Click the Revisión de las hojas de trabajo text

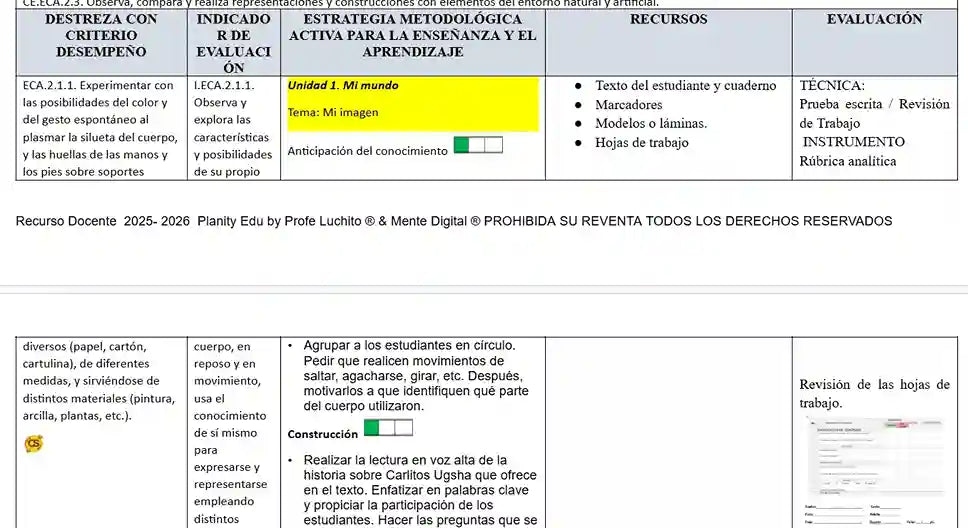point(874,393)
